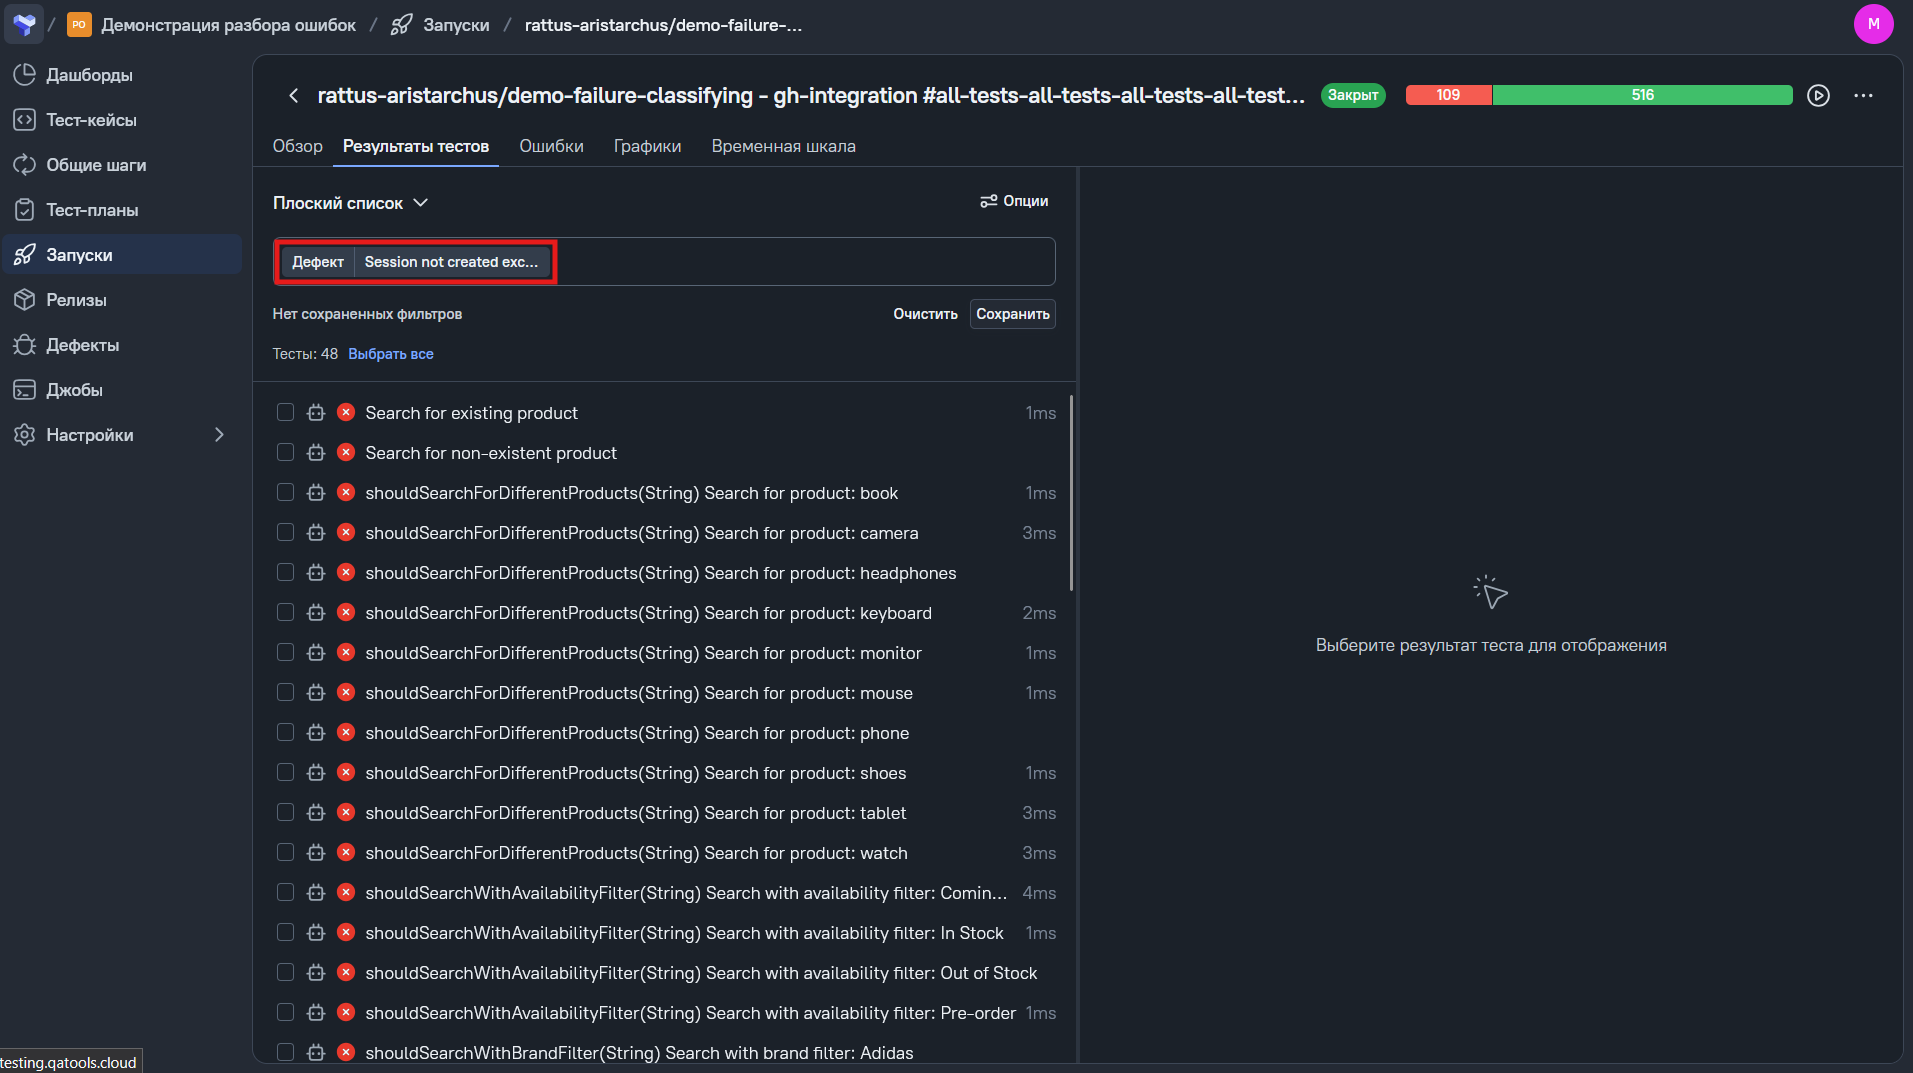1913x1073 pixels.
Task: Select checkbox for Search for product: camera
Action: (x=285, y=532)
